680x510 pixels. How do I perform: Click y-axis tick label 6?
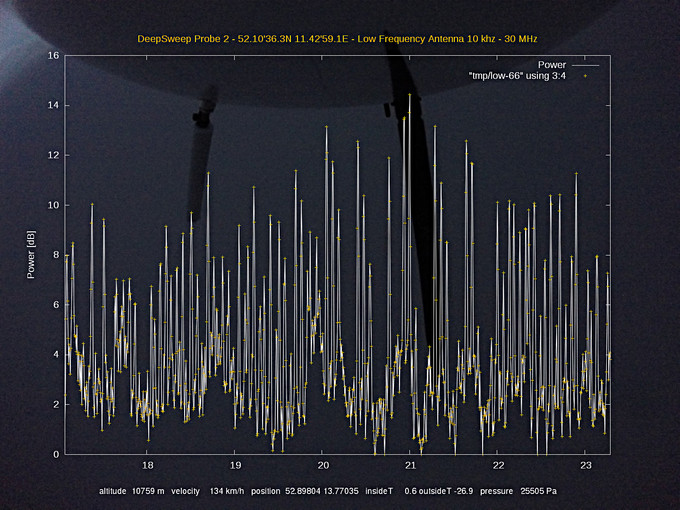(56, 305)
